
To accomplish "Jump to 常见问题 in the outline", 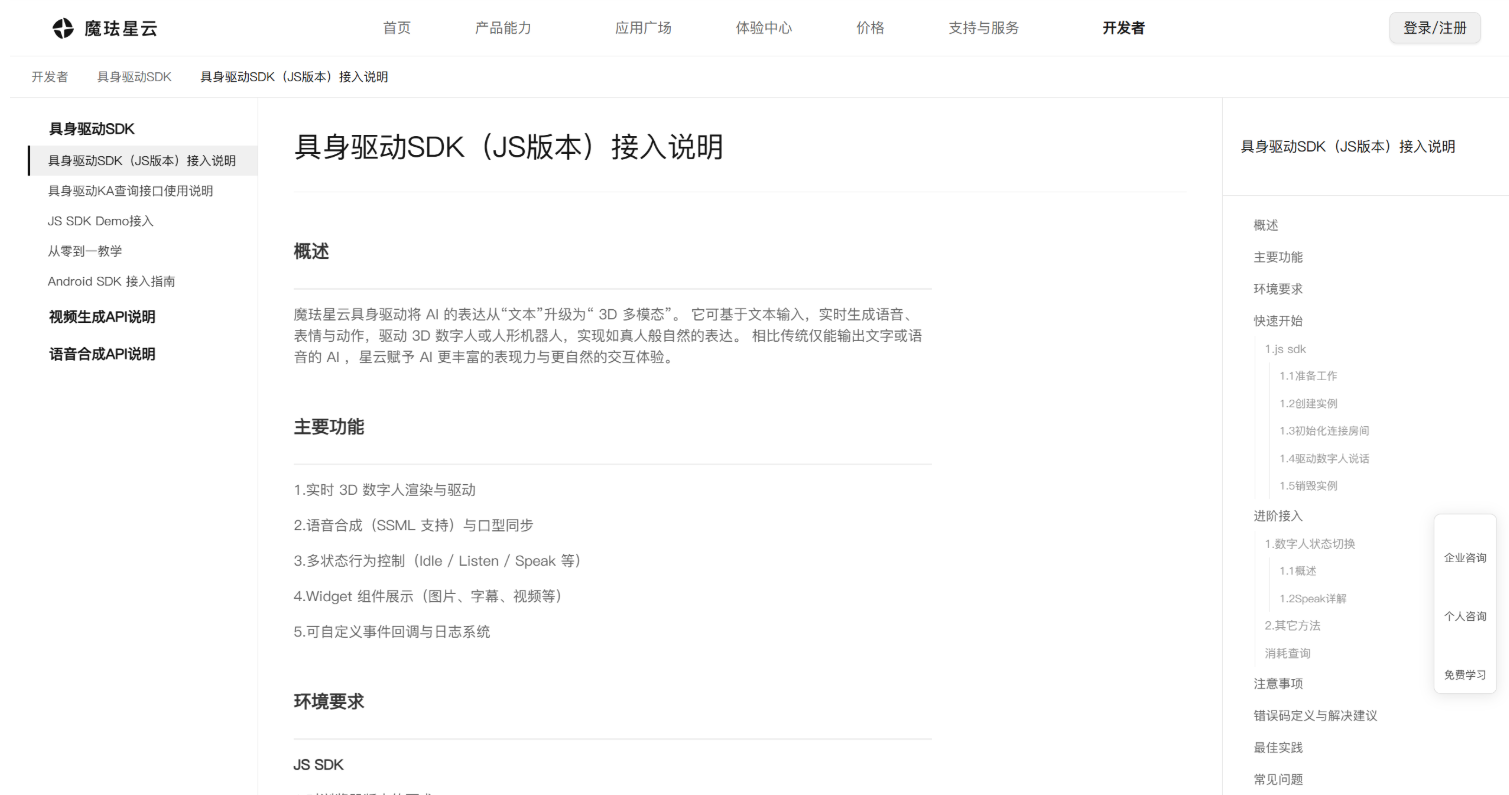I will (1278, 780).
